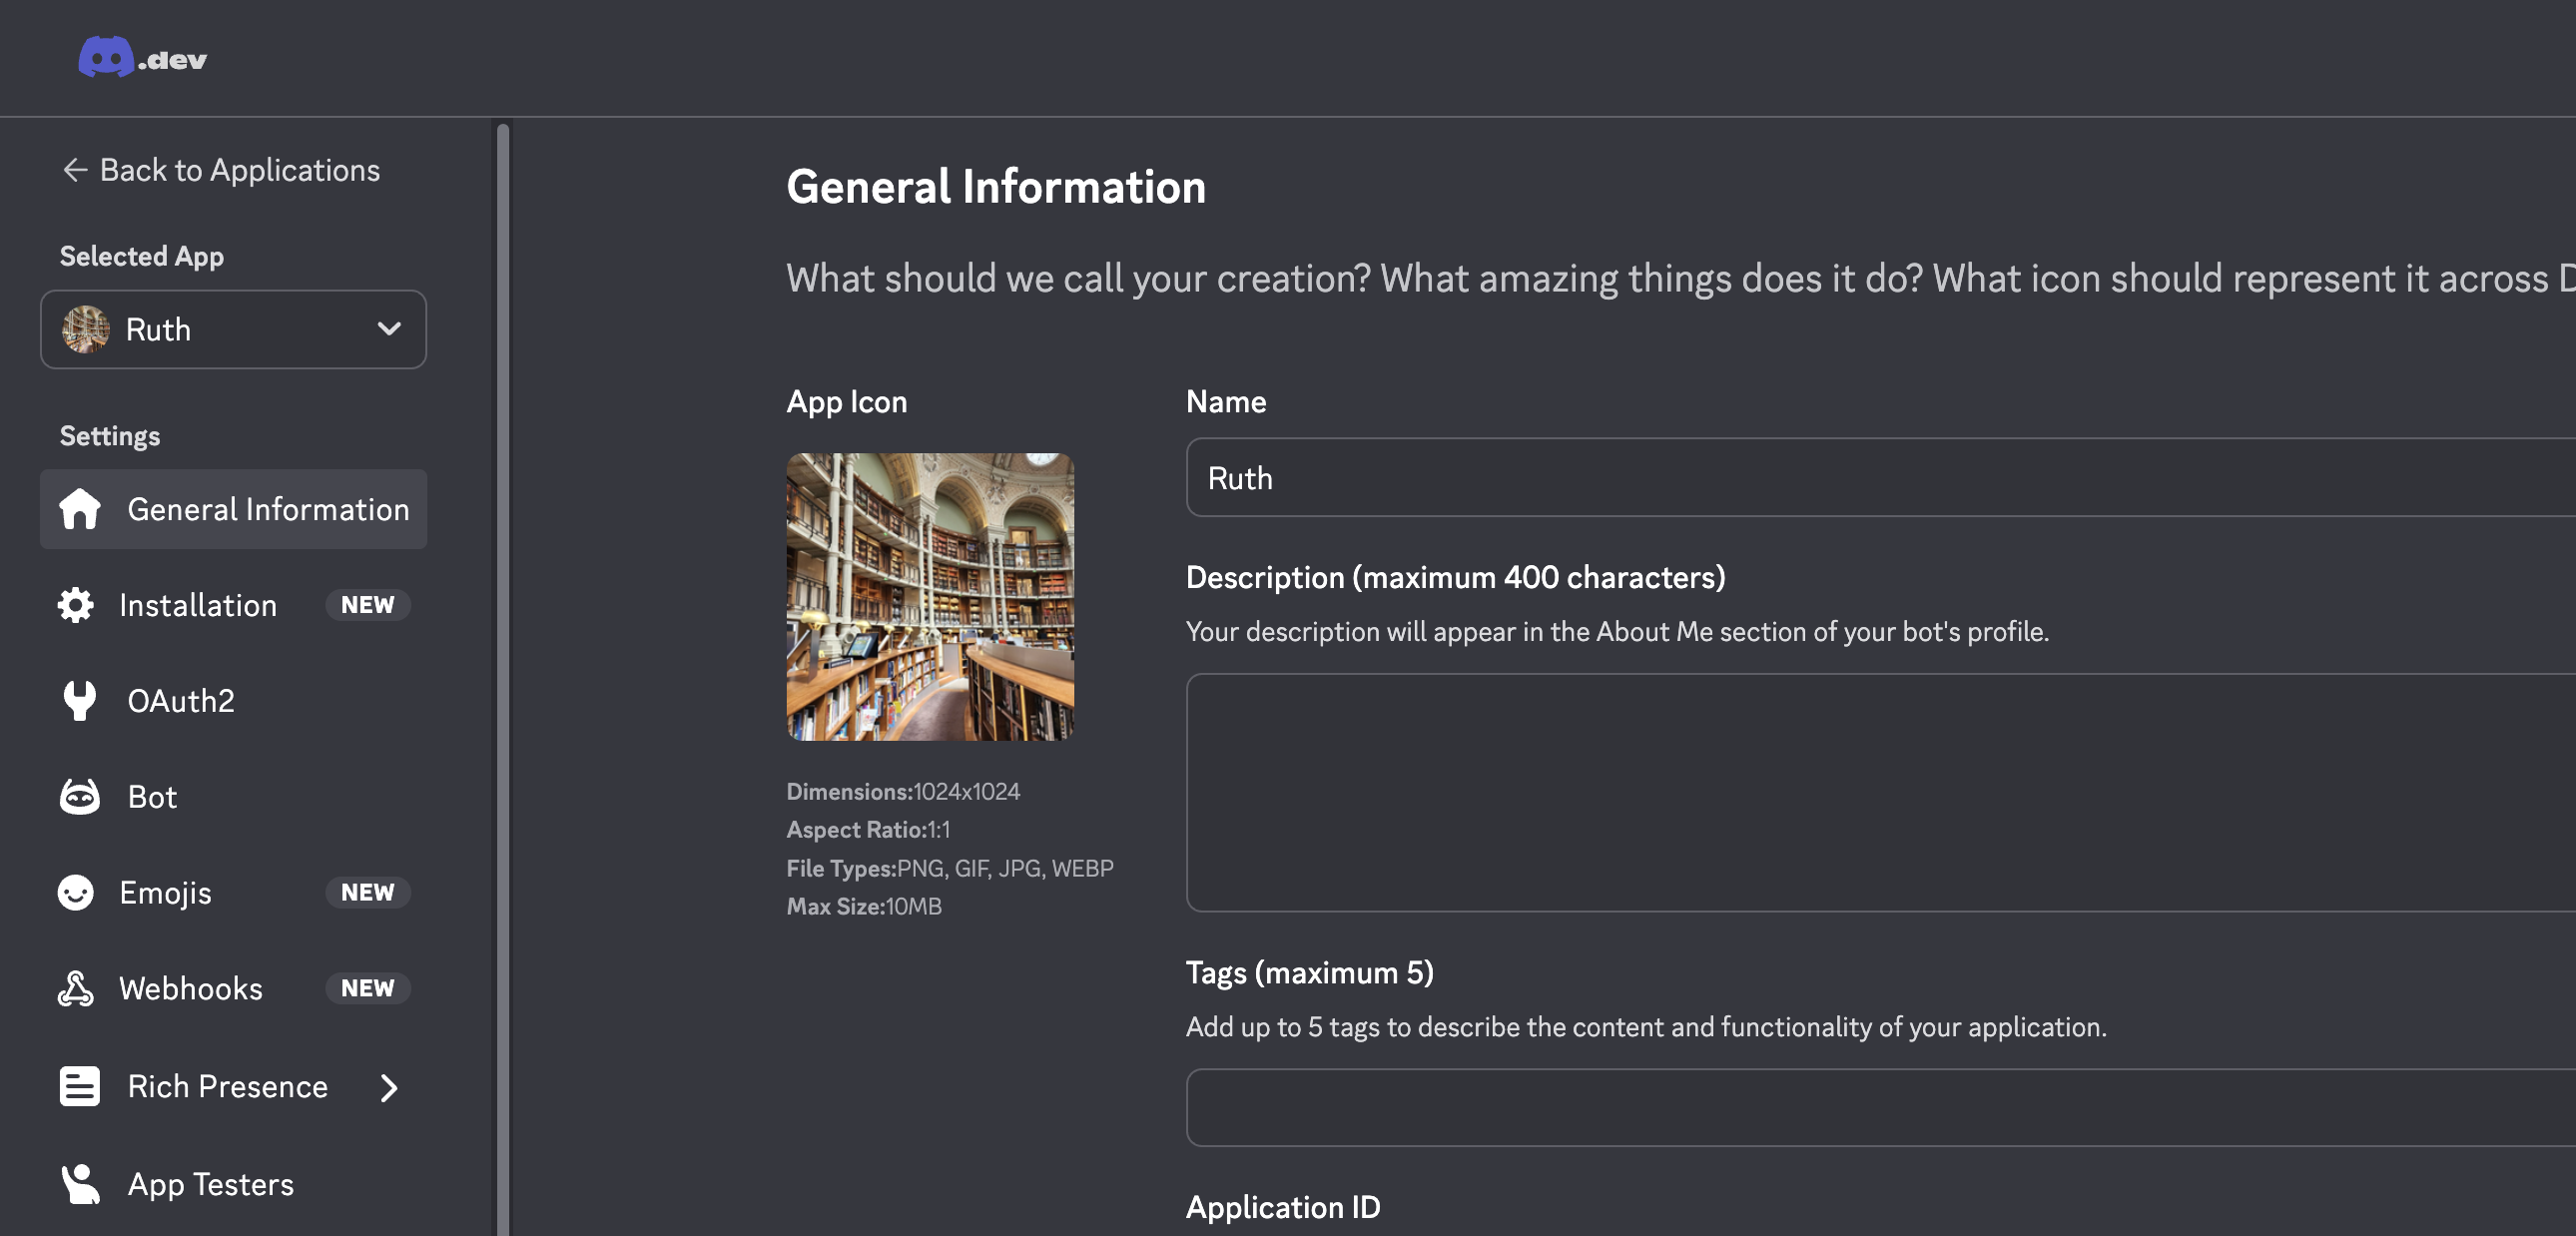This screenshot has height=1236, width=2576.
Task: Click the Installation gear icon
Action: pyautogui.click(x=76, y=605)
